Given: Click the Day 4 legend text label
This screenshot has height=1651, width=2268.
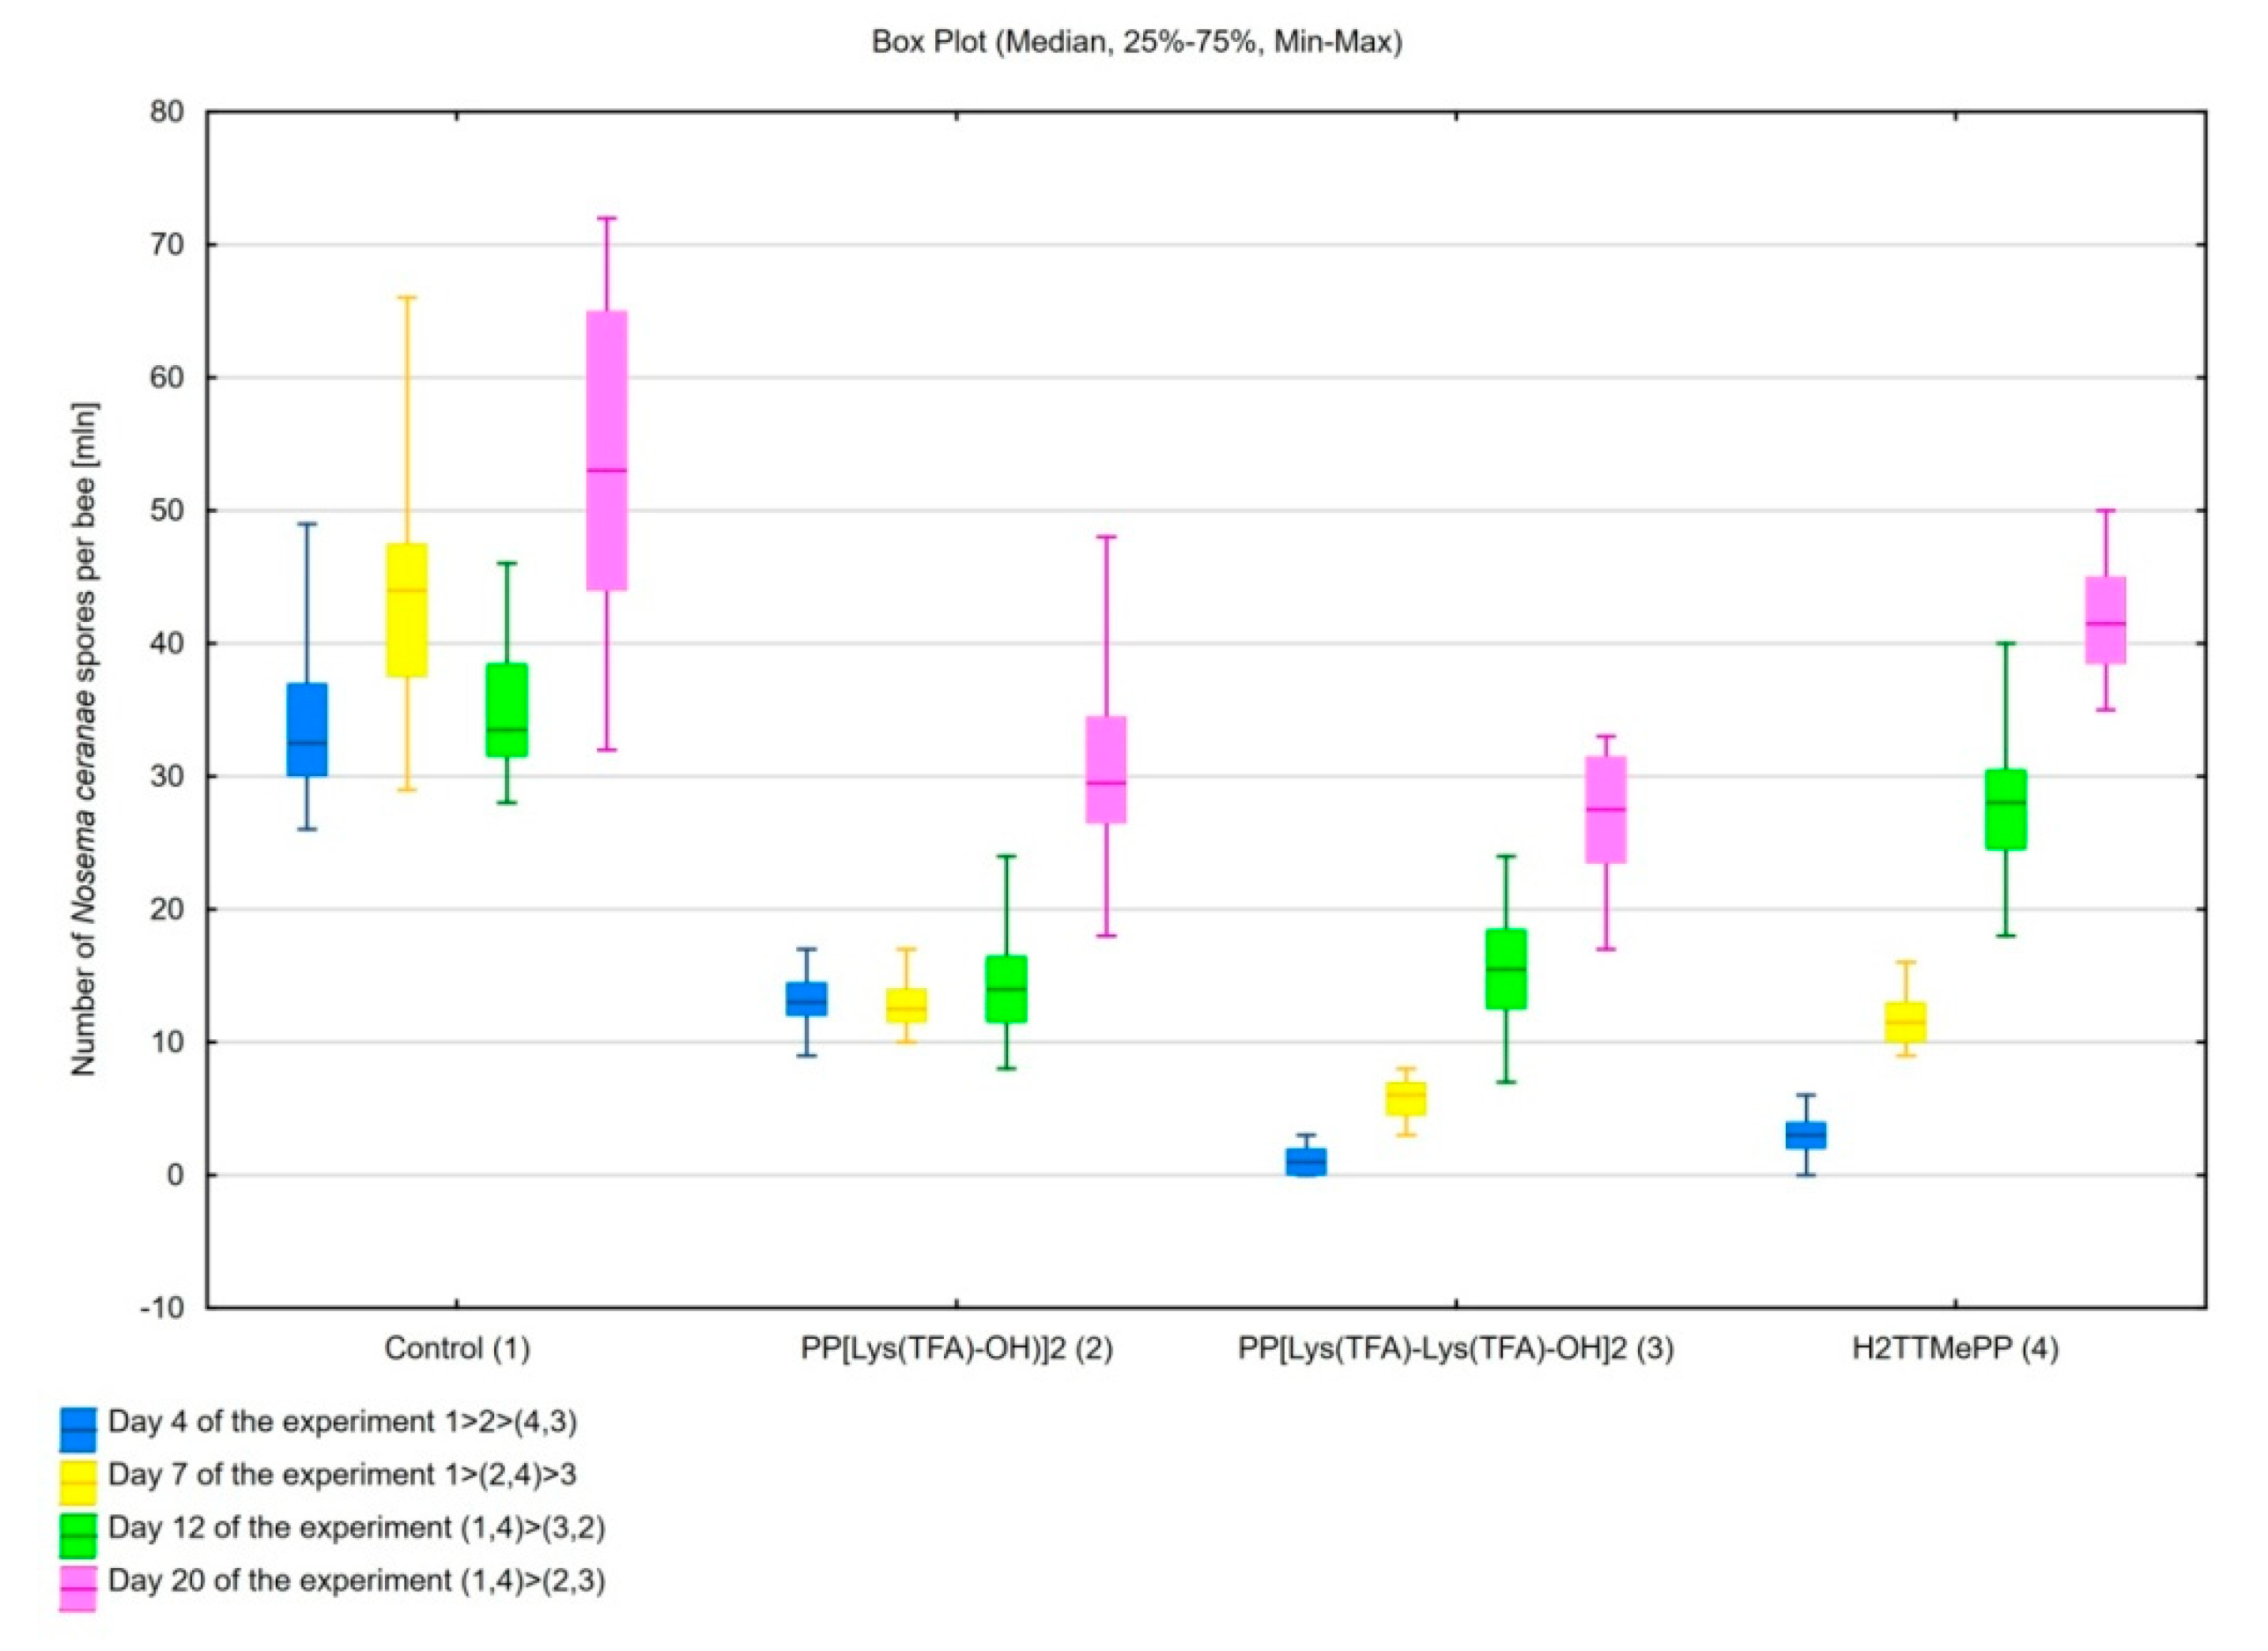Looking at the screenshot, I should (x=342, y=1421).
